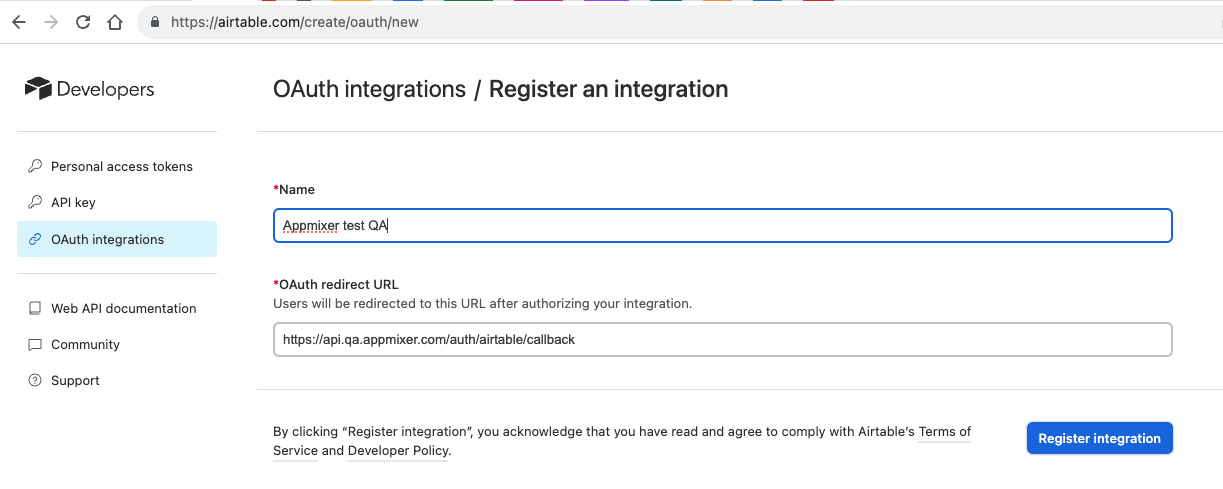Open Personal access tokens in sidebar
The width and height of the screenshot is (1223, 489).
coord(121,166)
